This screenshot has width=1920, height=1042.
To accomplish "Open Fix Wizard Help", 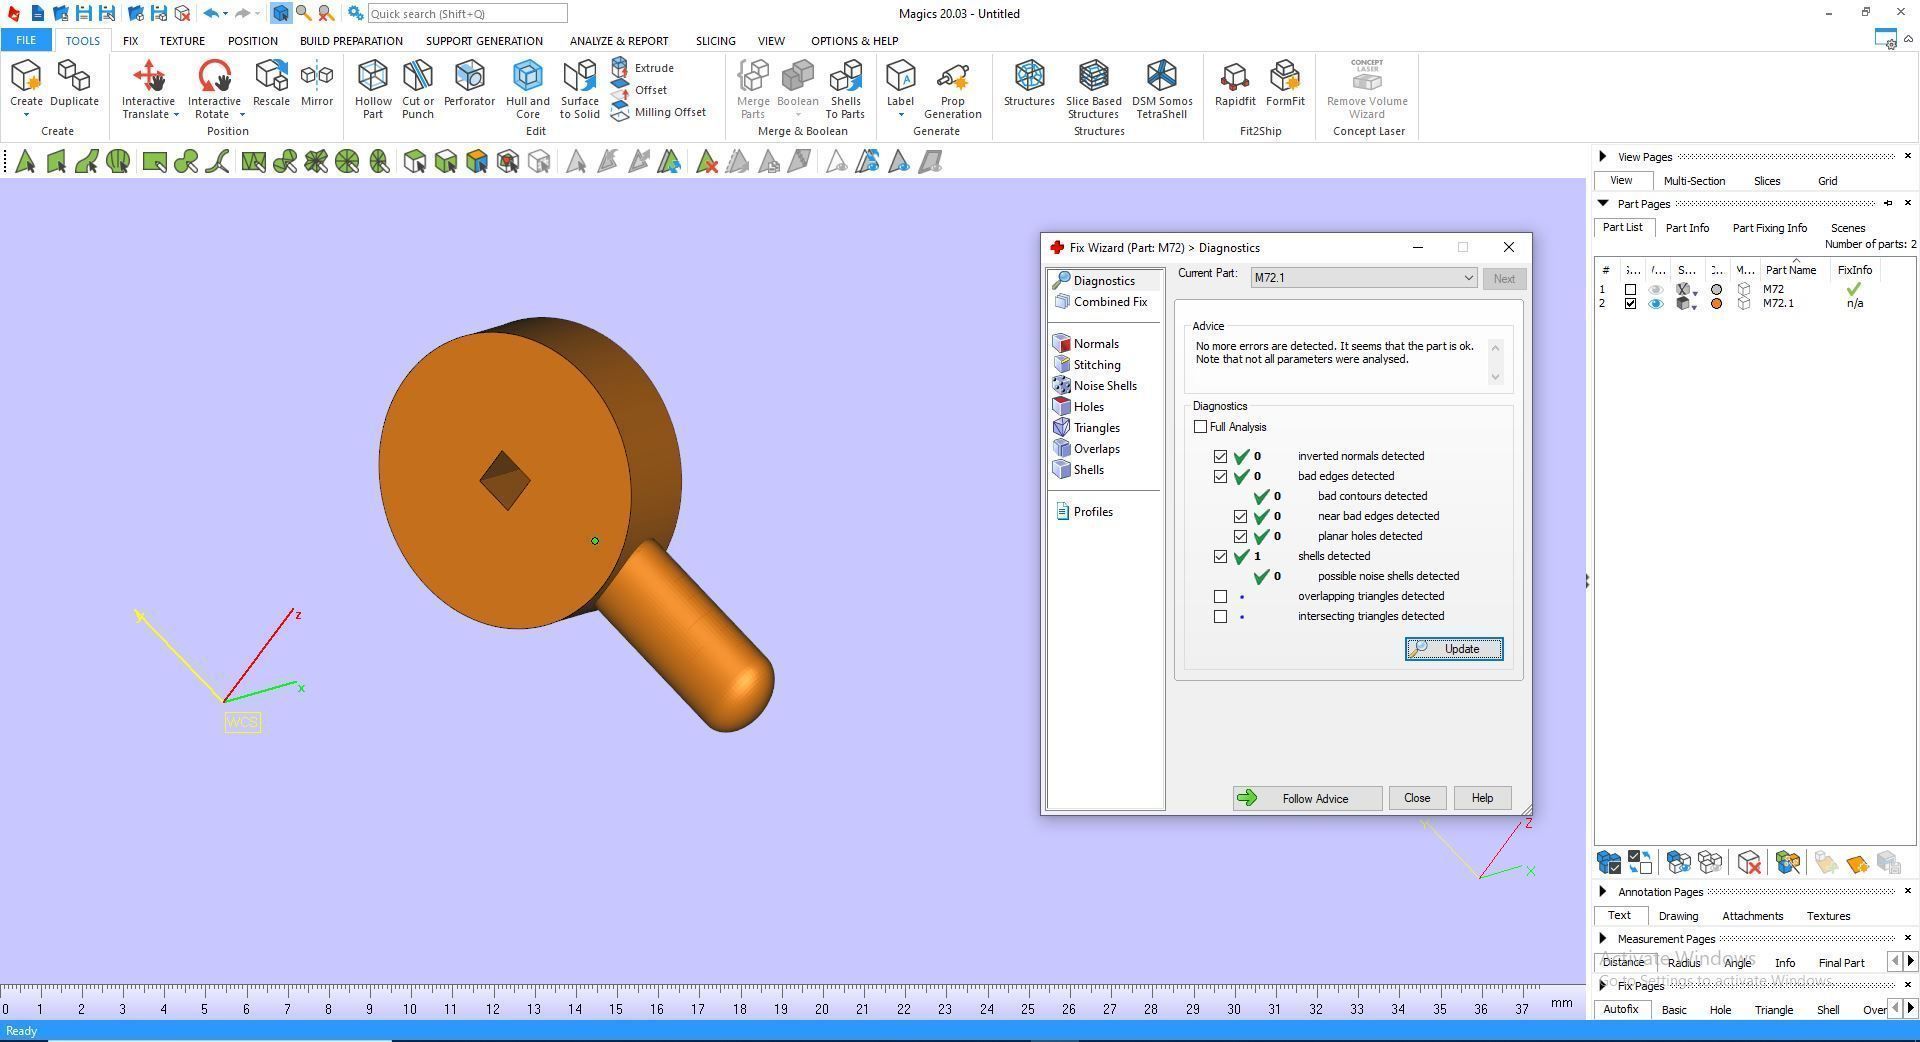I will click(1482, 798).
